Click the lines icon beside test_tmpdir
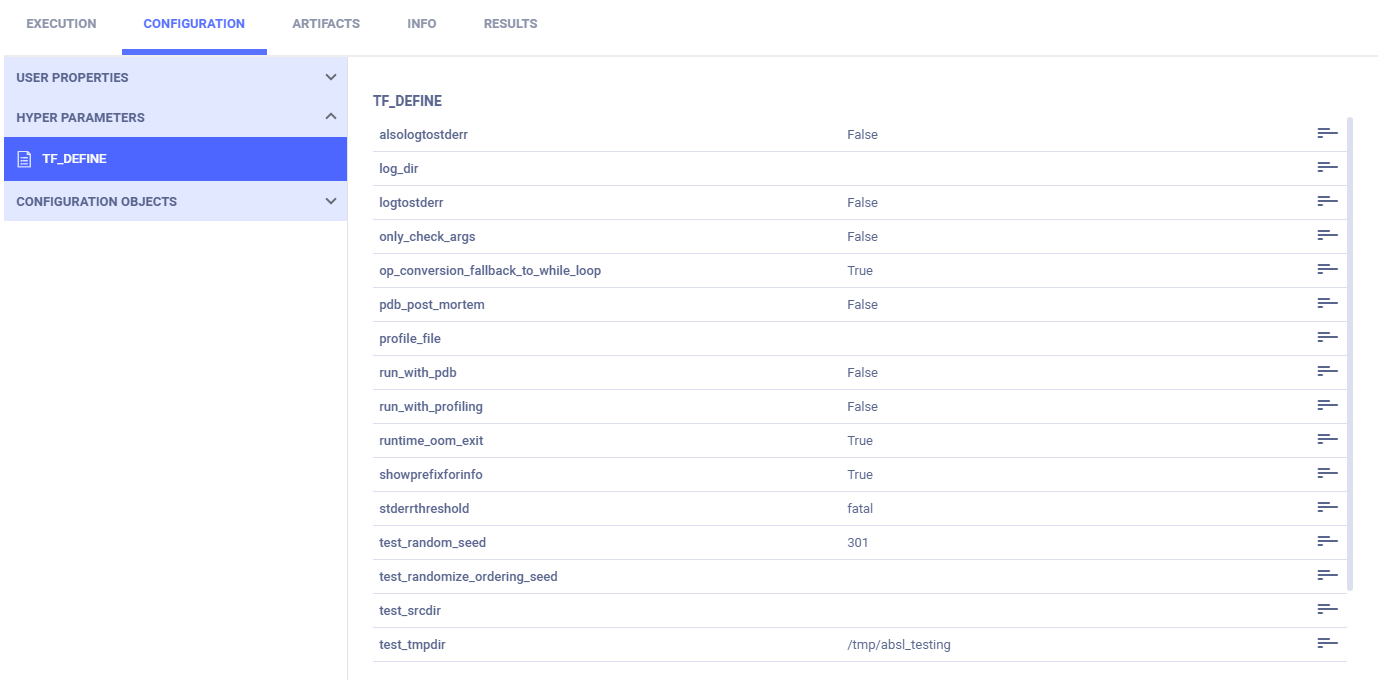 pyautogui.click(x=1327, y=644)
